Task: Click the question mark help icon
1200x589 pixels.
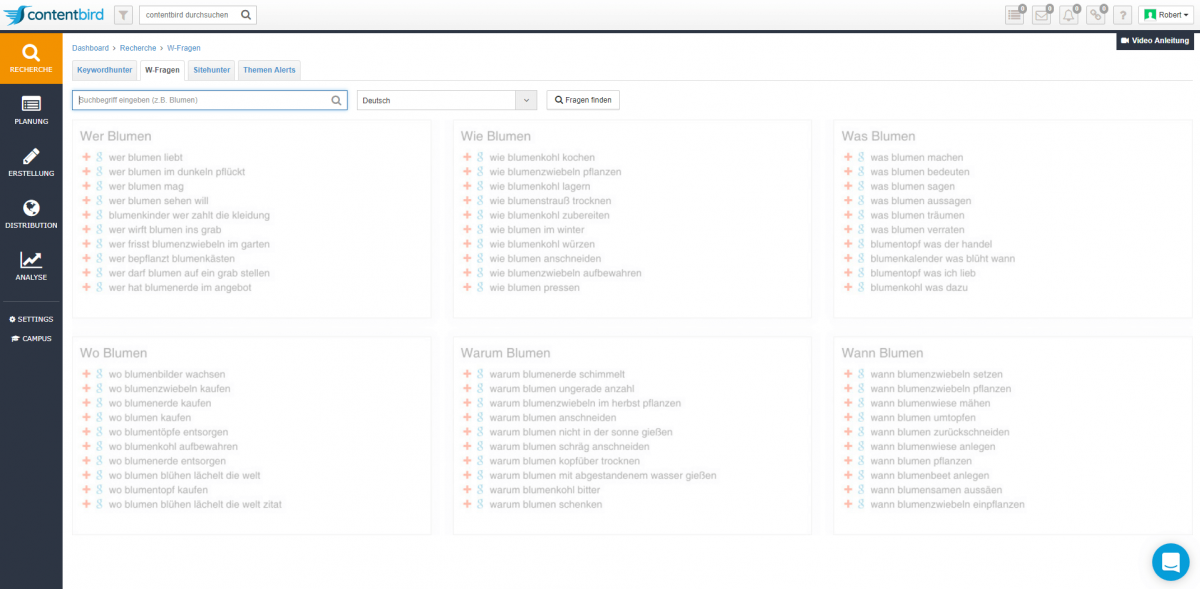Action: click(1122, 15)
